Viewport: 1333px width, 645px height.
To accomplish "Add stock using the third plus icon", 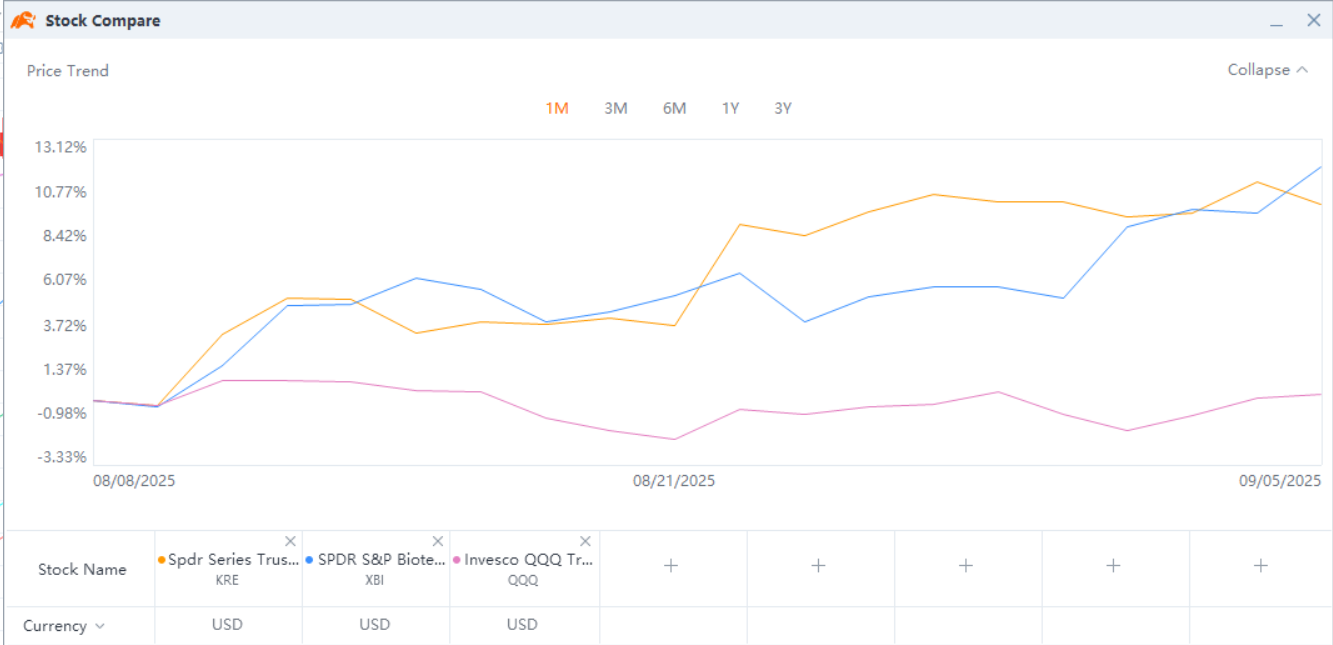I will [965, 566].
